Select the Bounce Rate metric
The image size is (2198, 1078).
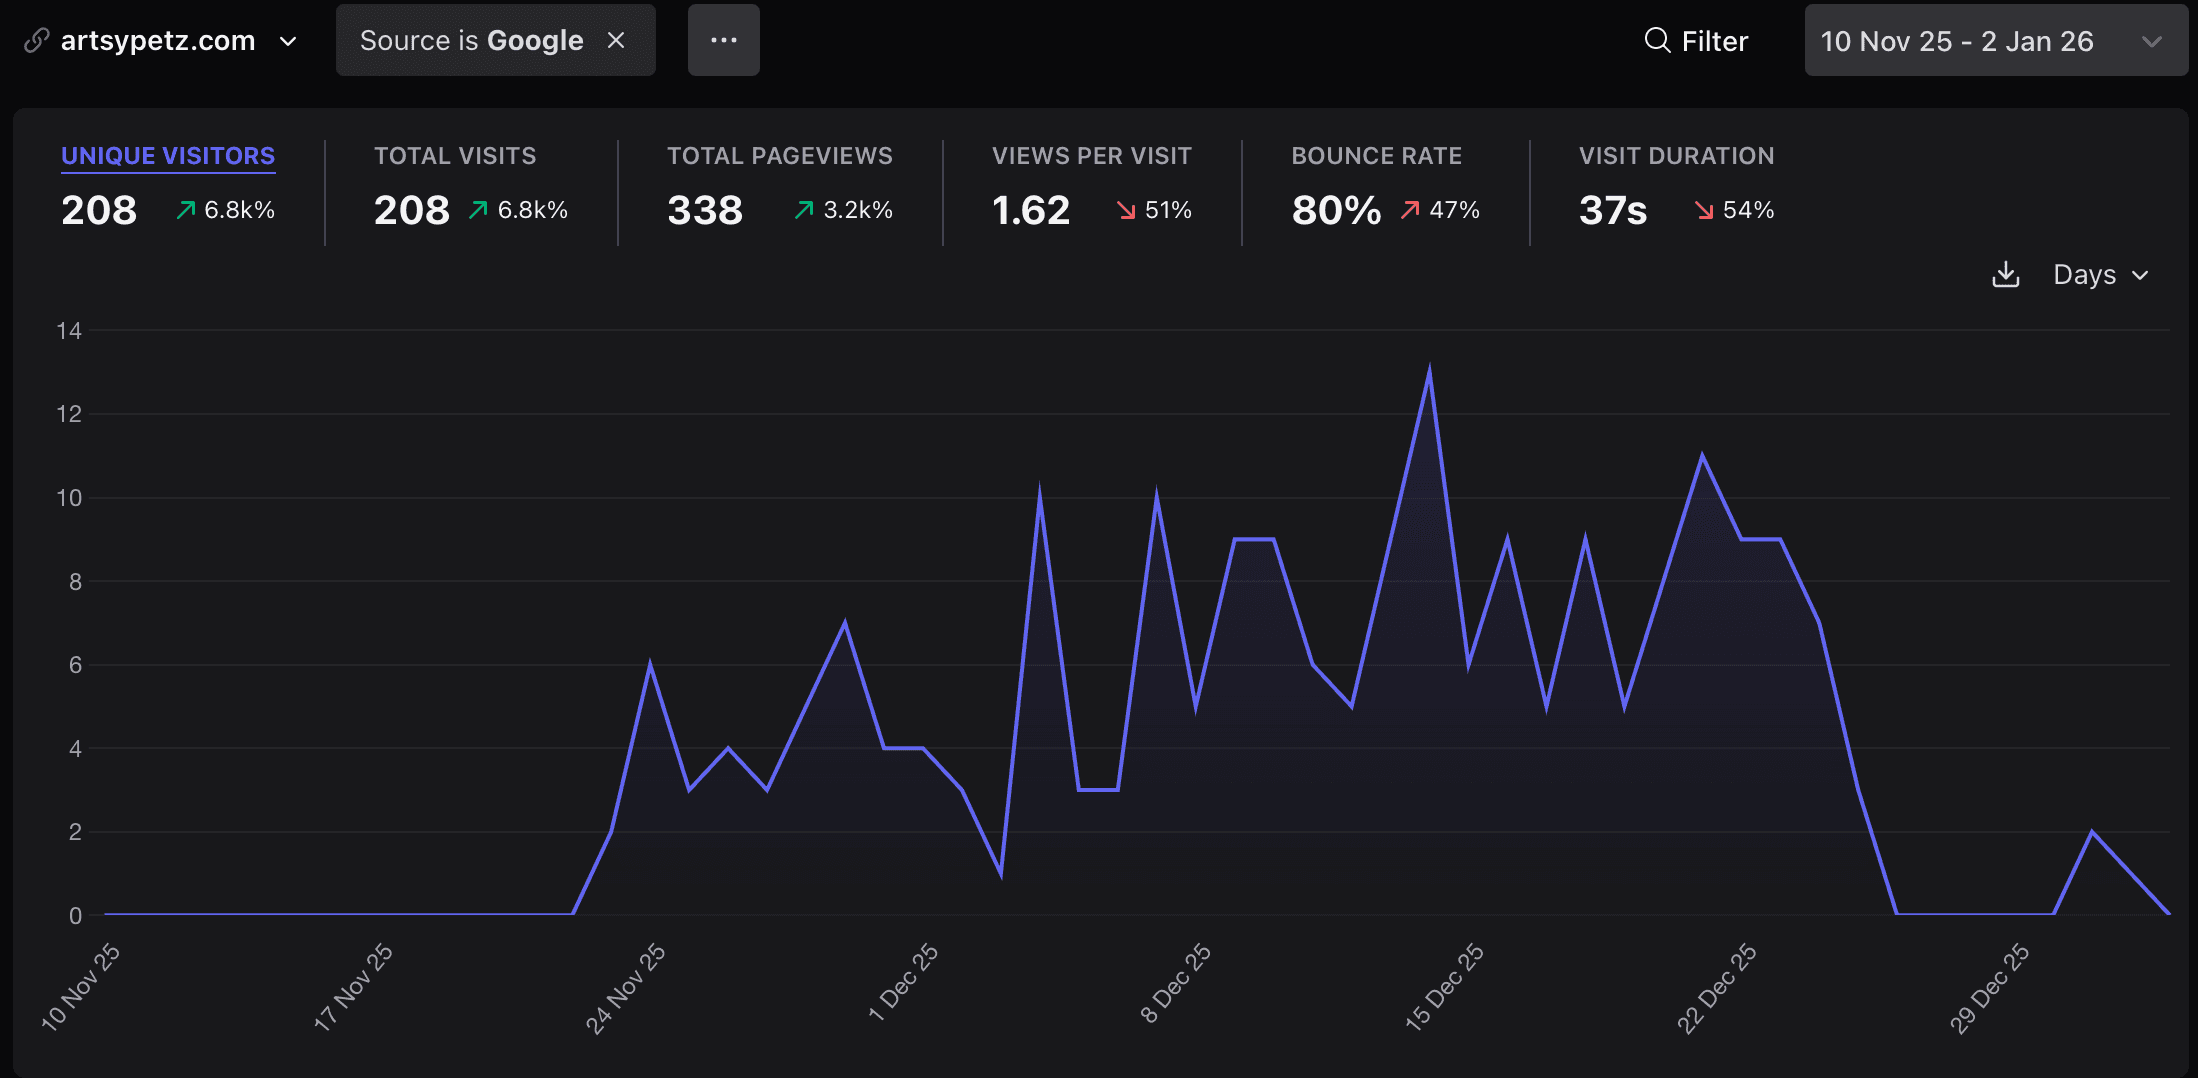1376,156
